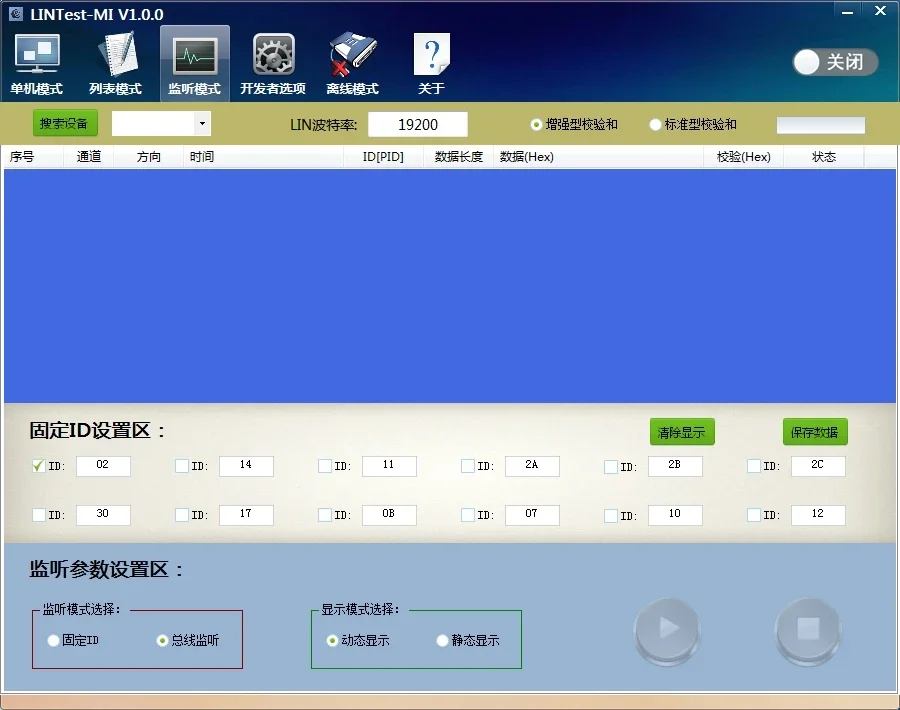This screenshot has height=710, width=900.
Task: Select 固定ID monitoring mode
Action: pyautogui.click(x=52, y=642)
